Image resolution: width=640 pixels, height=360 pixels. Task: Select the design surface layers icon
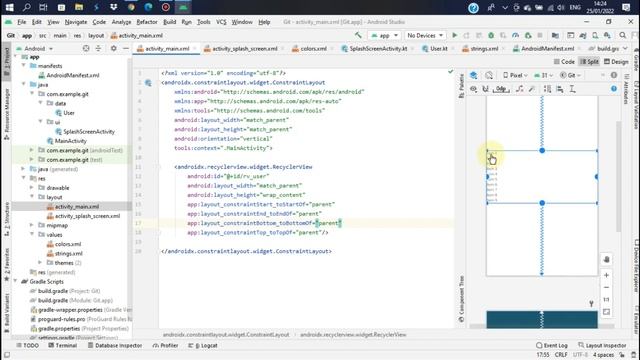click(473, 75)
